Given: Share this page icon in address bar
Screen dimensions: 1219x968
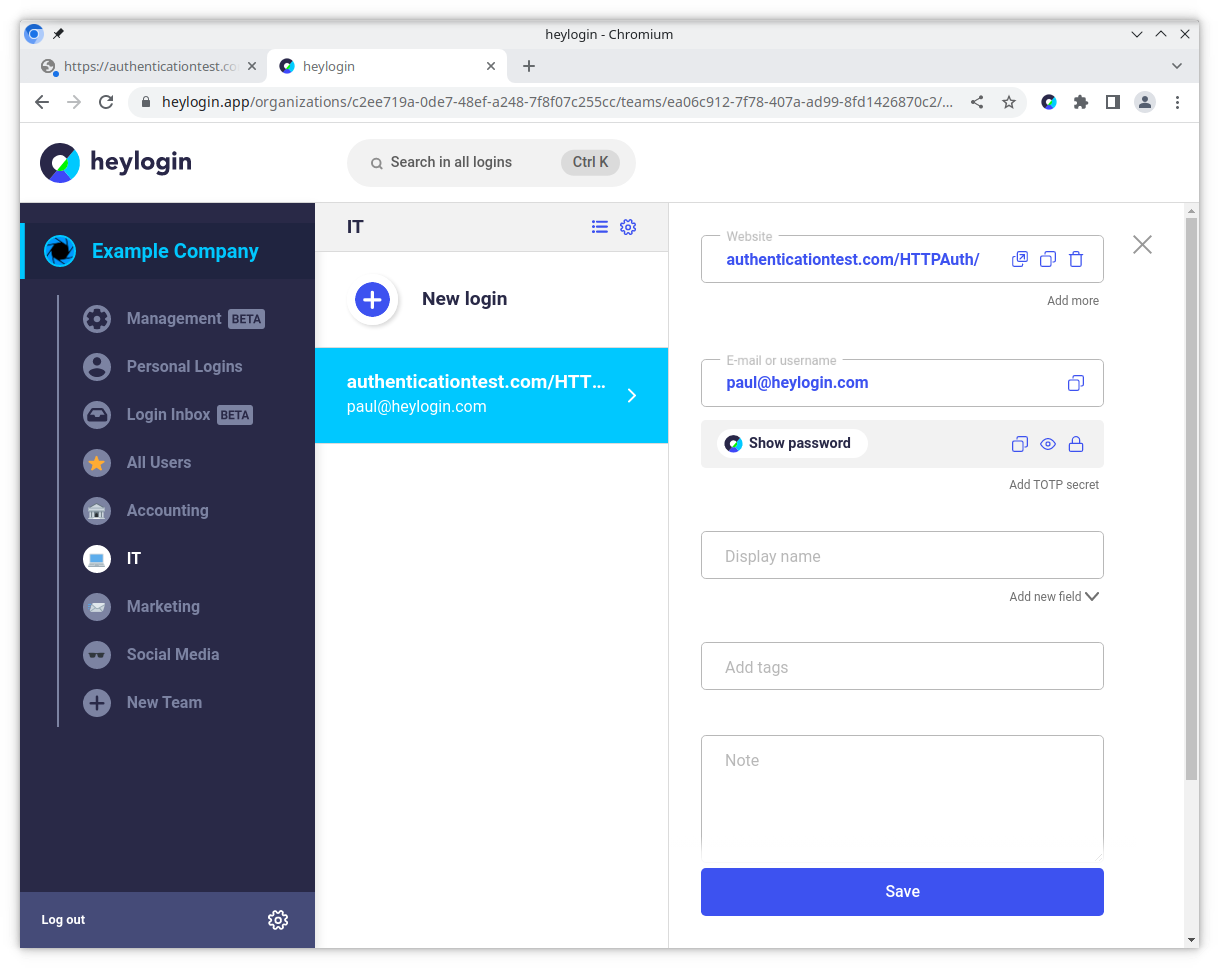Looking at the screenshot, I should (977, 102).
